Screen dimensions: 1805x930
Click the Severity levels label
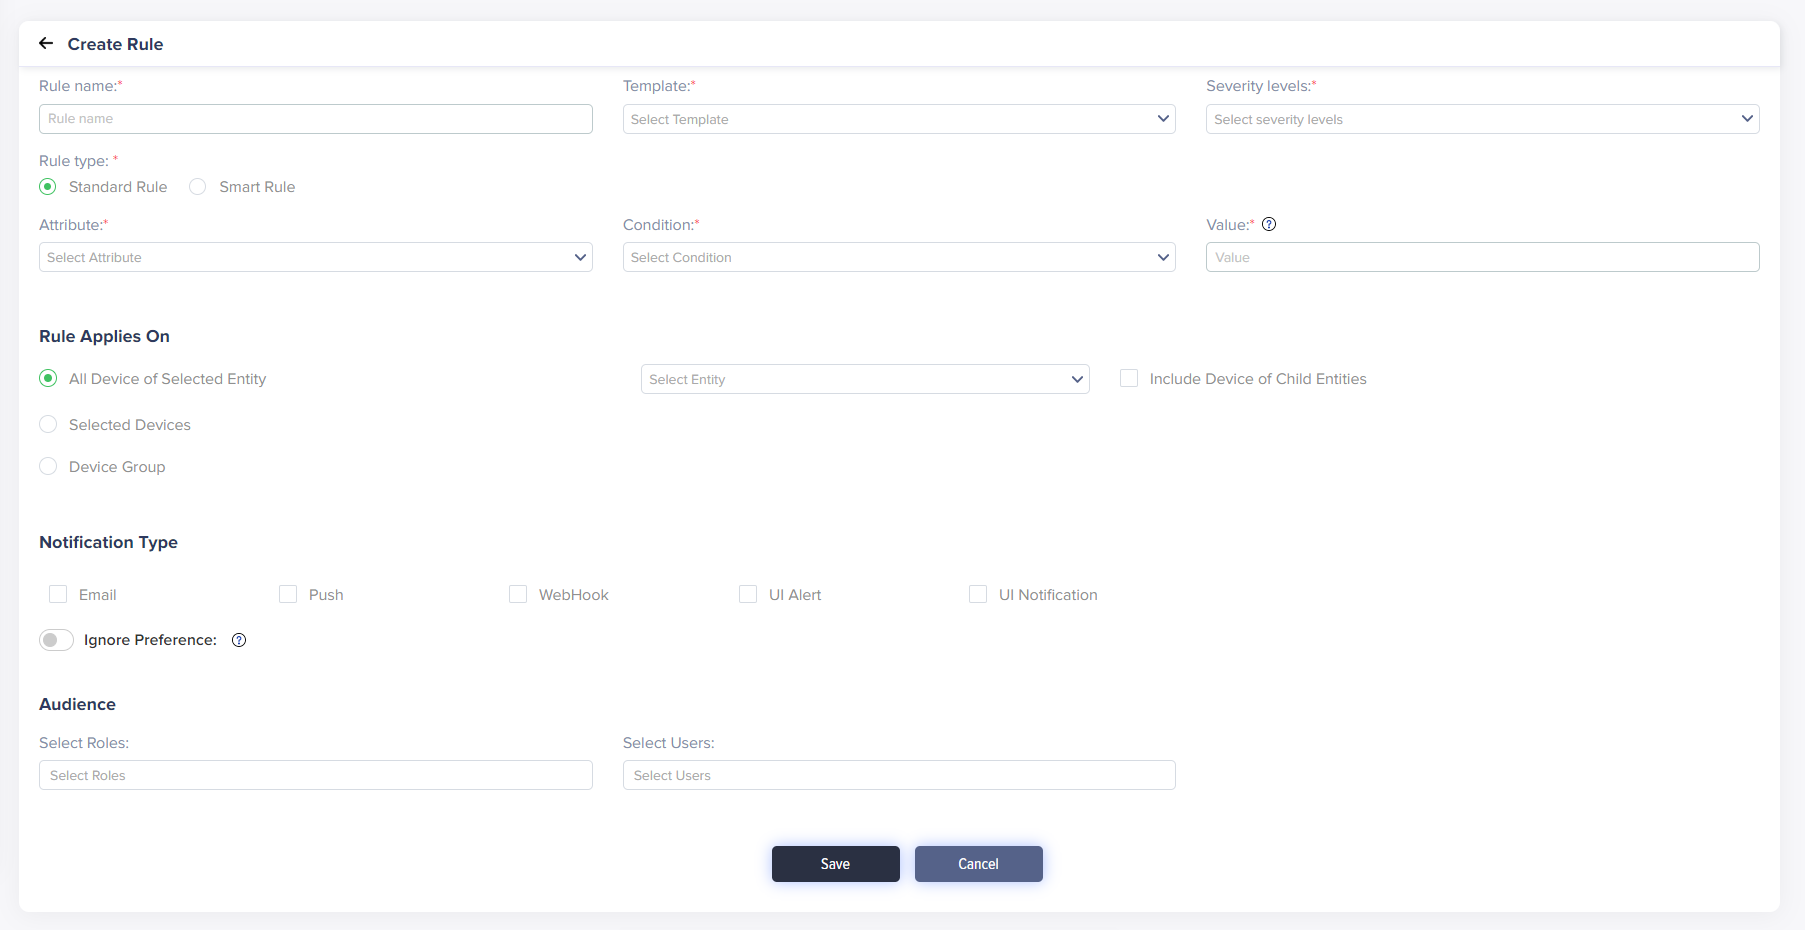pos(1261,86)
